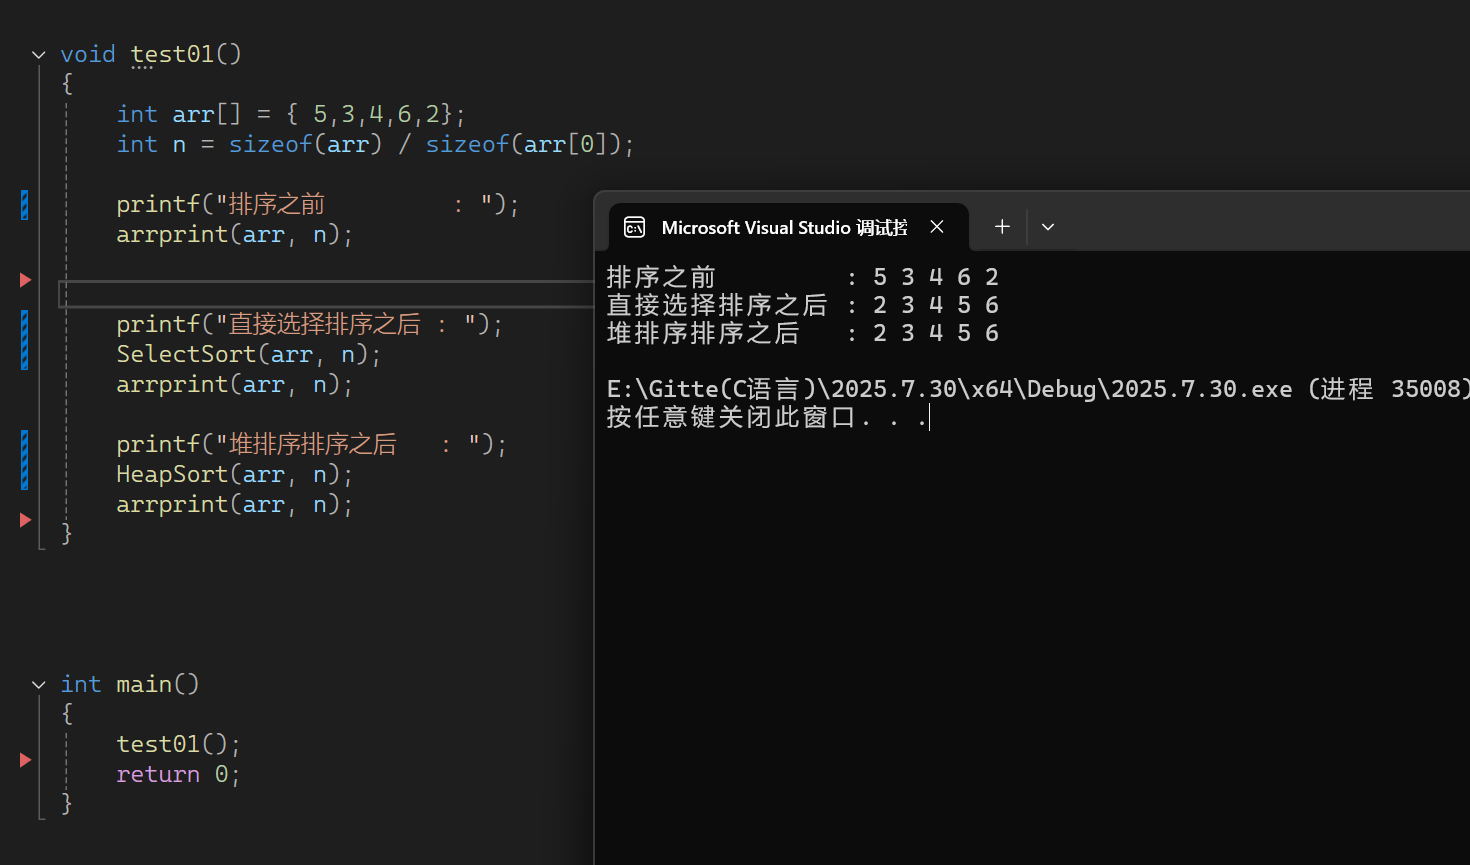Collapse the int main() function block
Image resolution: width=1470 pixels, height=865 pixels.
[x=39, y=685]
